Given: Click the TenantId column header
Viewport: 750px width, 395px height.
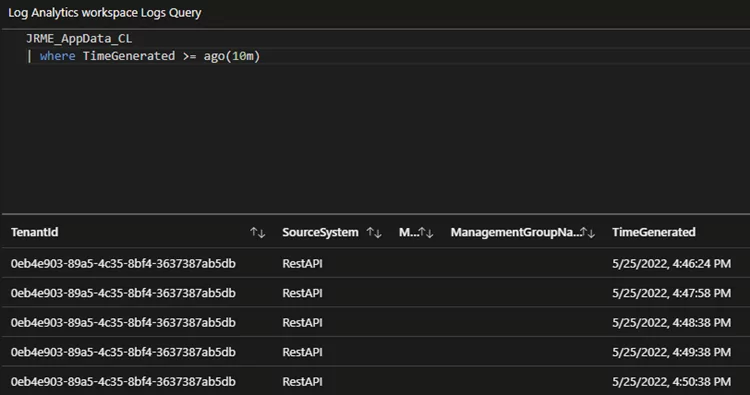Looking at the screenshot, I should (34, 232).
